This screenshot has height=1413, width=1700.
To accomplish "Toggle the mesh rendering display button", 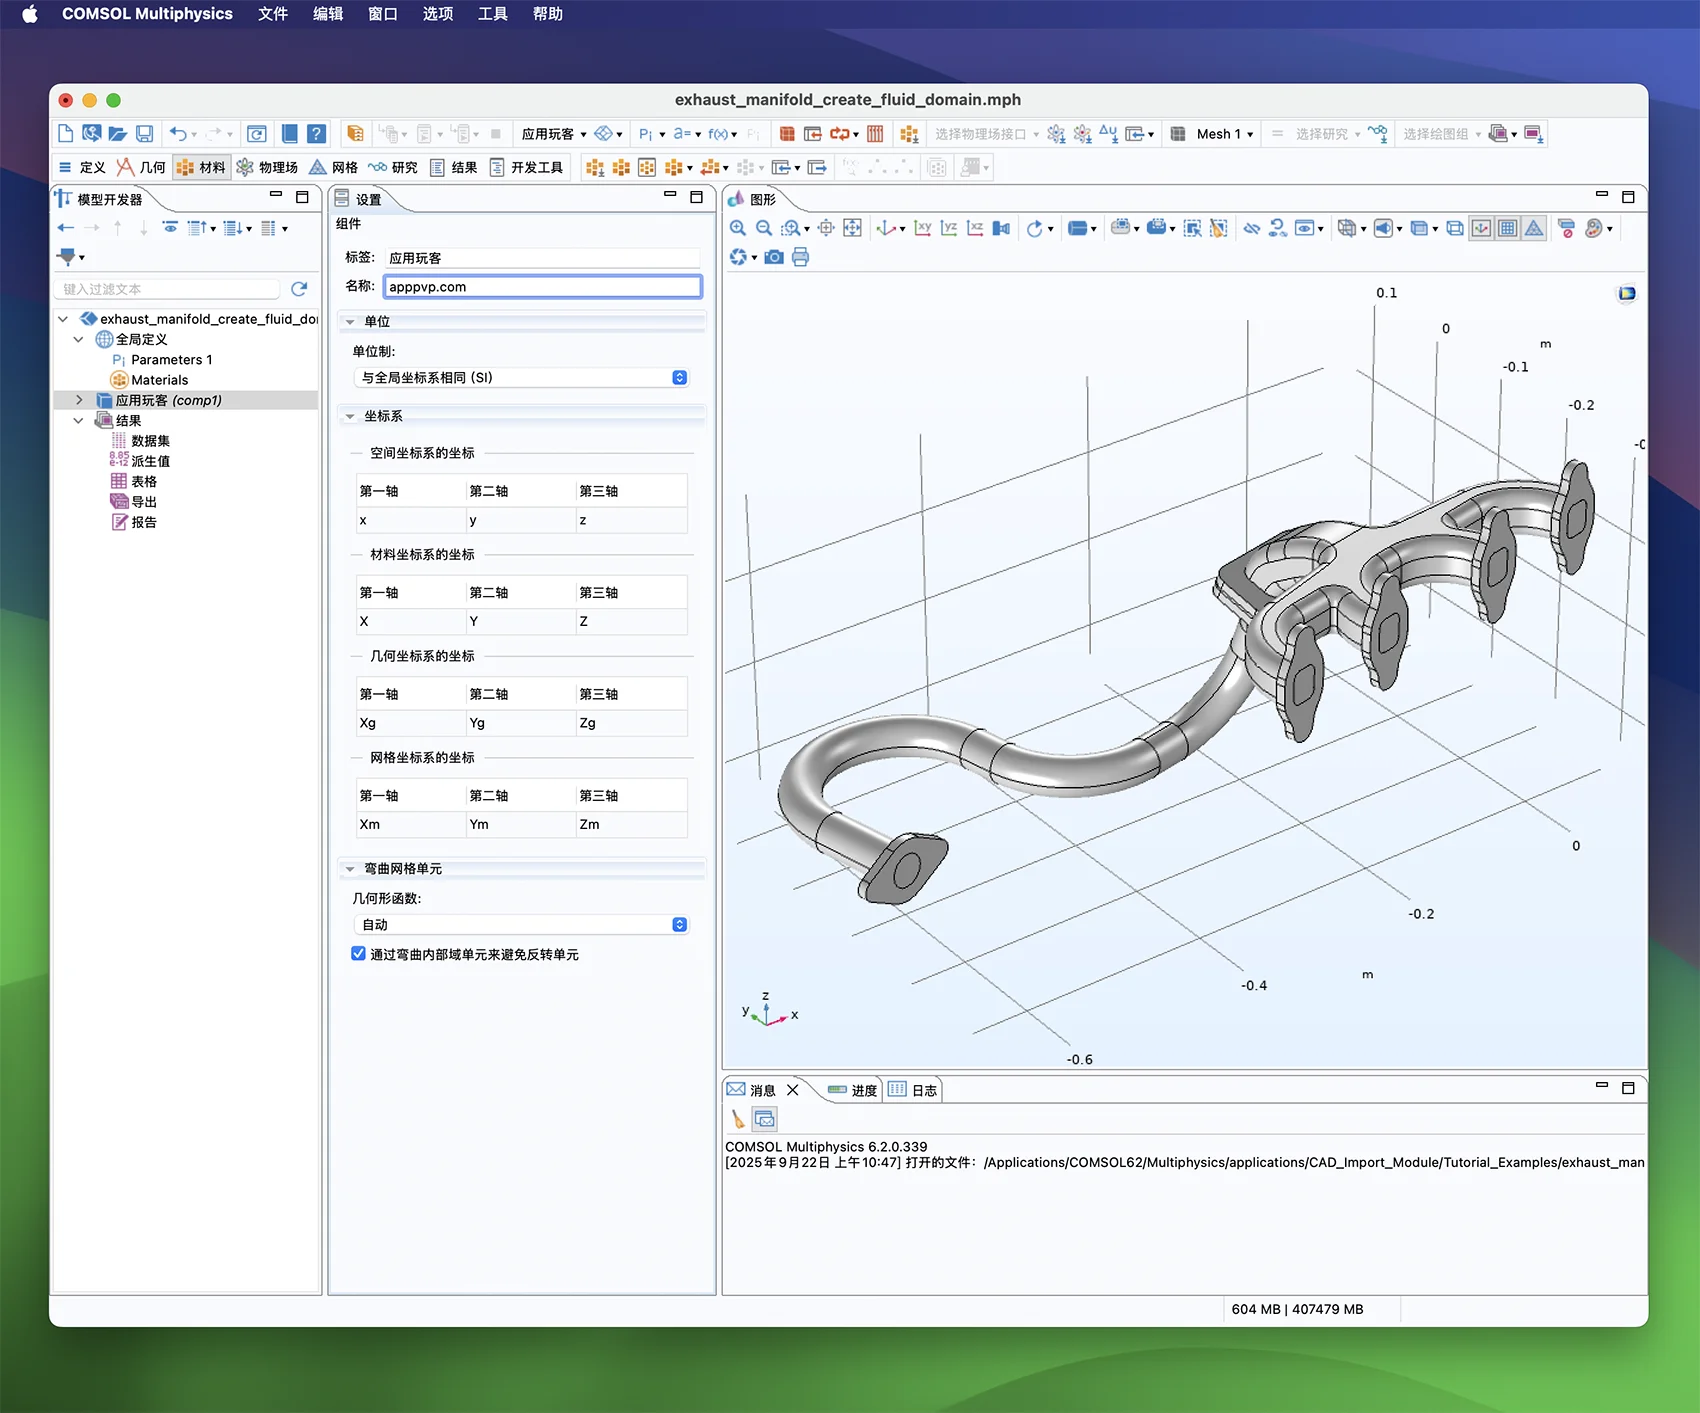I will coord(1534,229).
